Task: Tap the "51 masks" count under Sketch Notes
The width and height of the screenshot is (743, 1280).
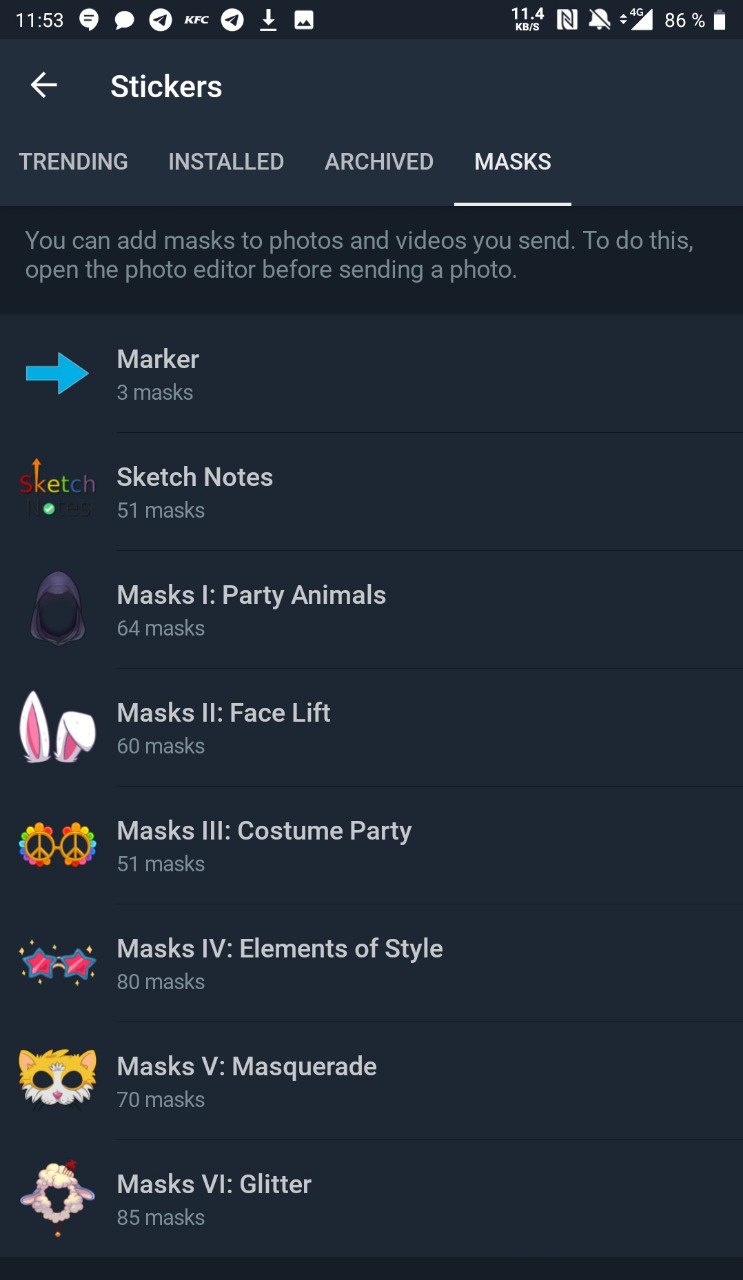Action: pyautogui.click(x=161, y=511)
